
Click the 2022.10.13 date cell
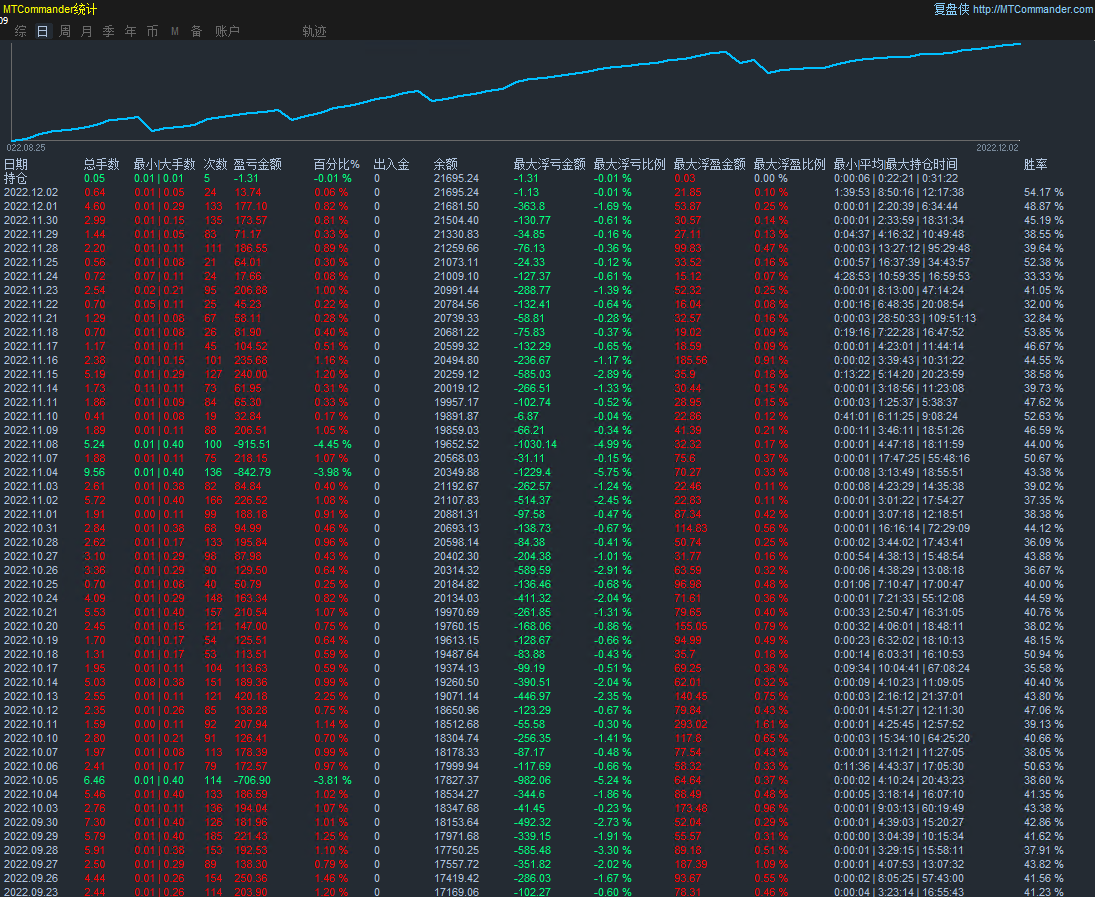31,697
